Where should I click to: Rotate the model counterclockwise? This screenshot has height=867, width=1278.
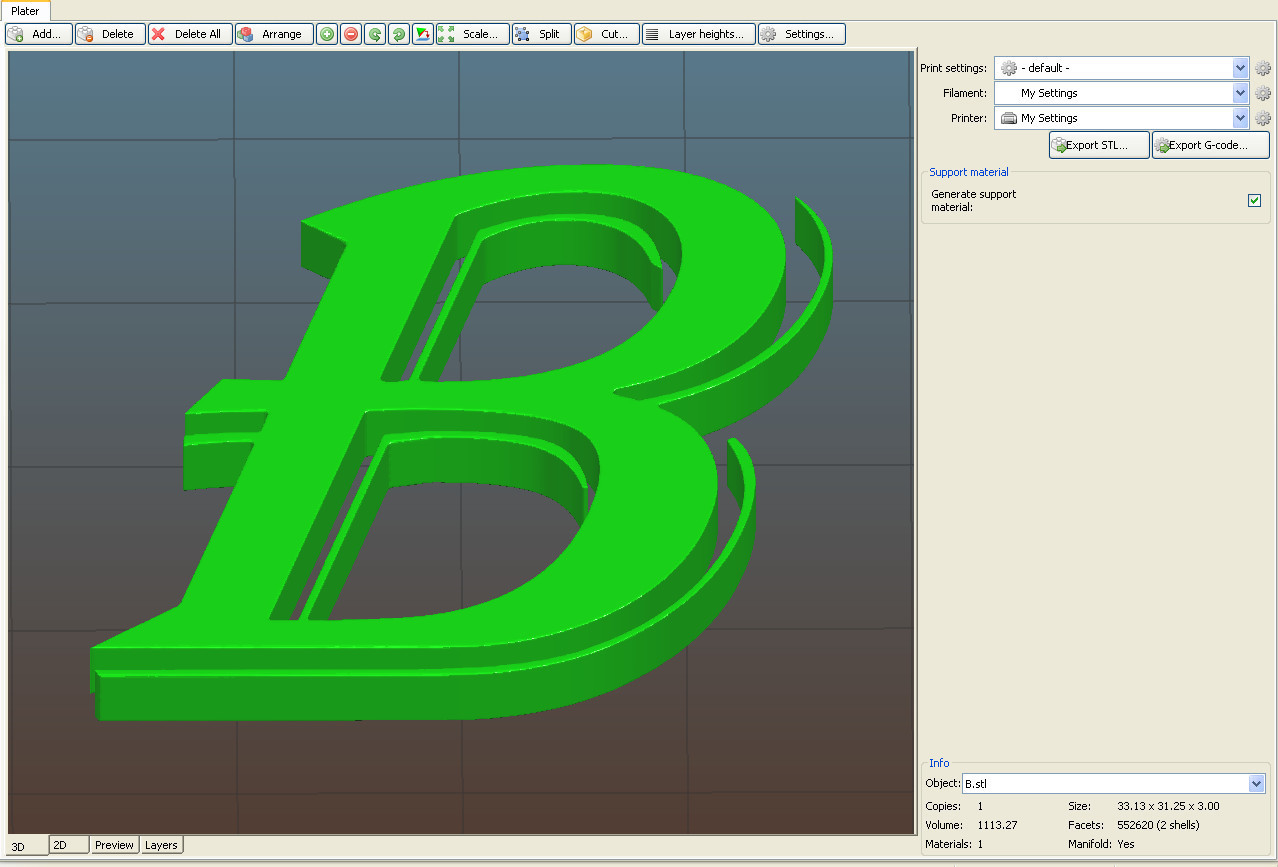(374, 33)
